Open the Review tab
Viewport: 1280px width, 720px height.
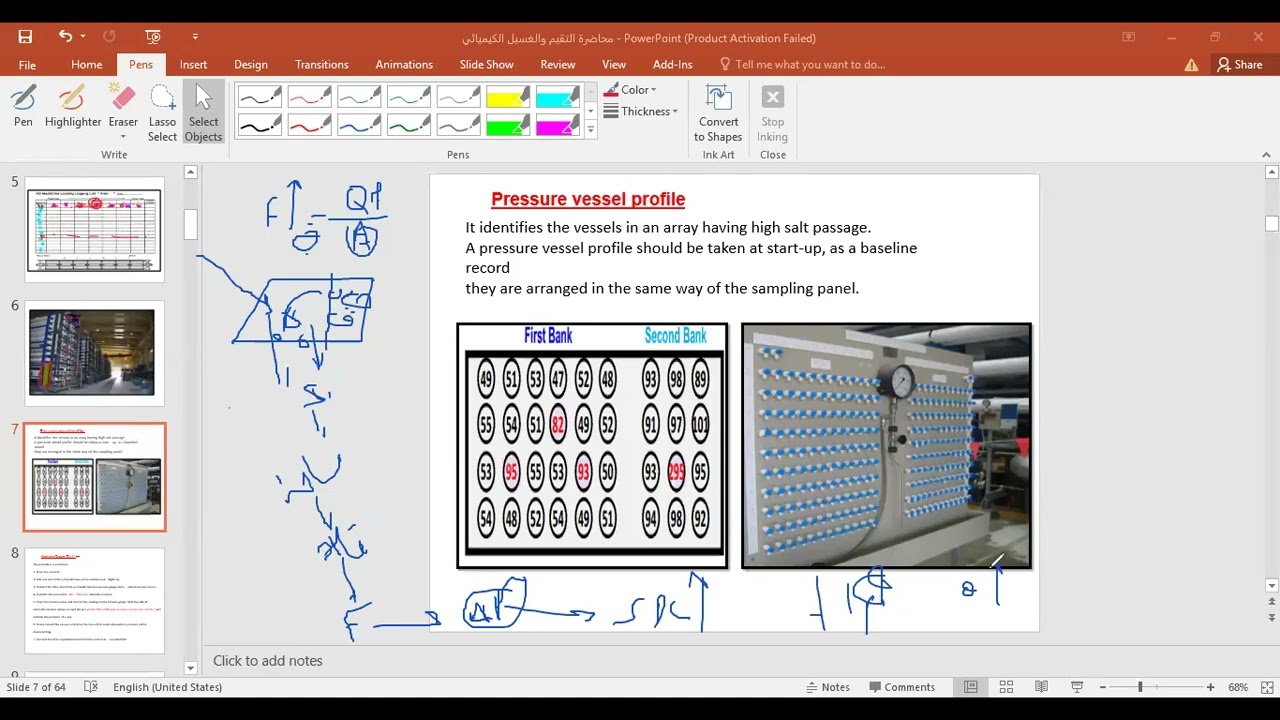point(558,64)
